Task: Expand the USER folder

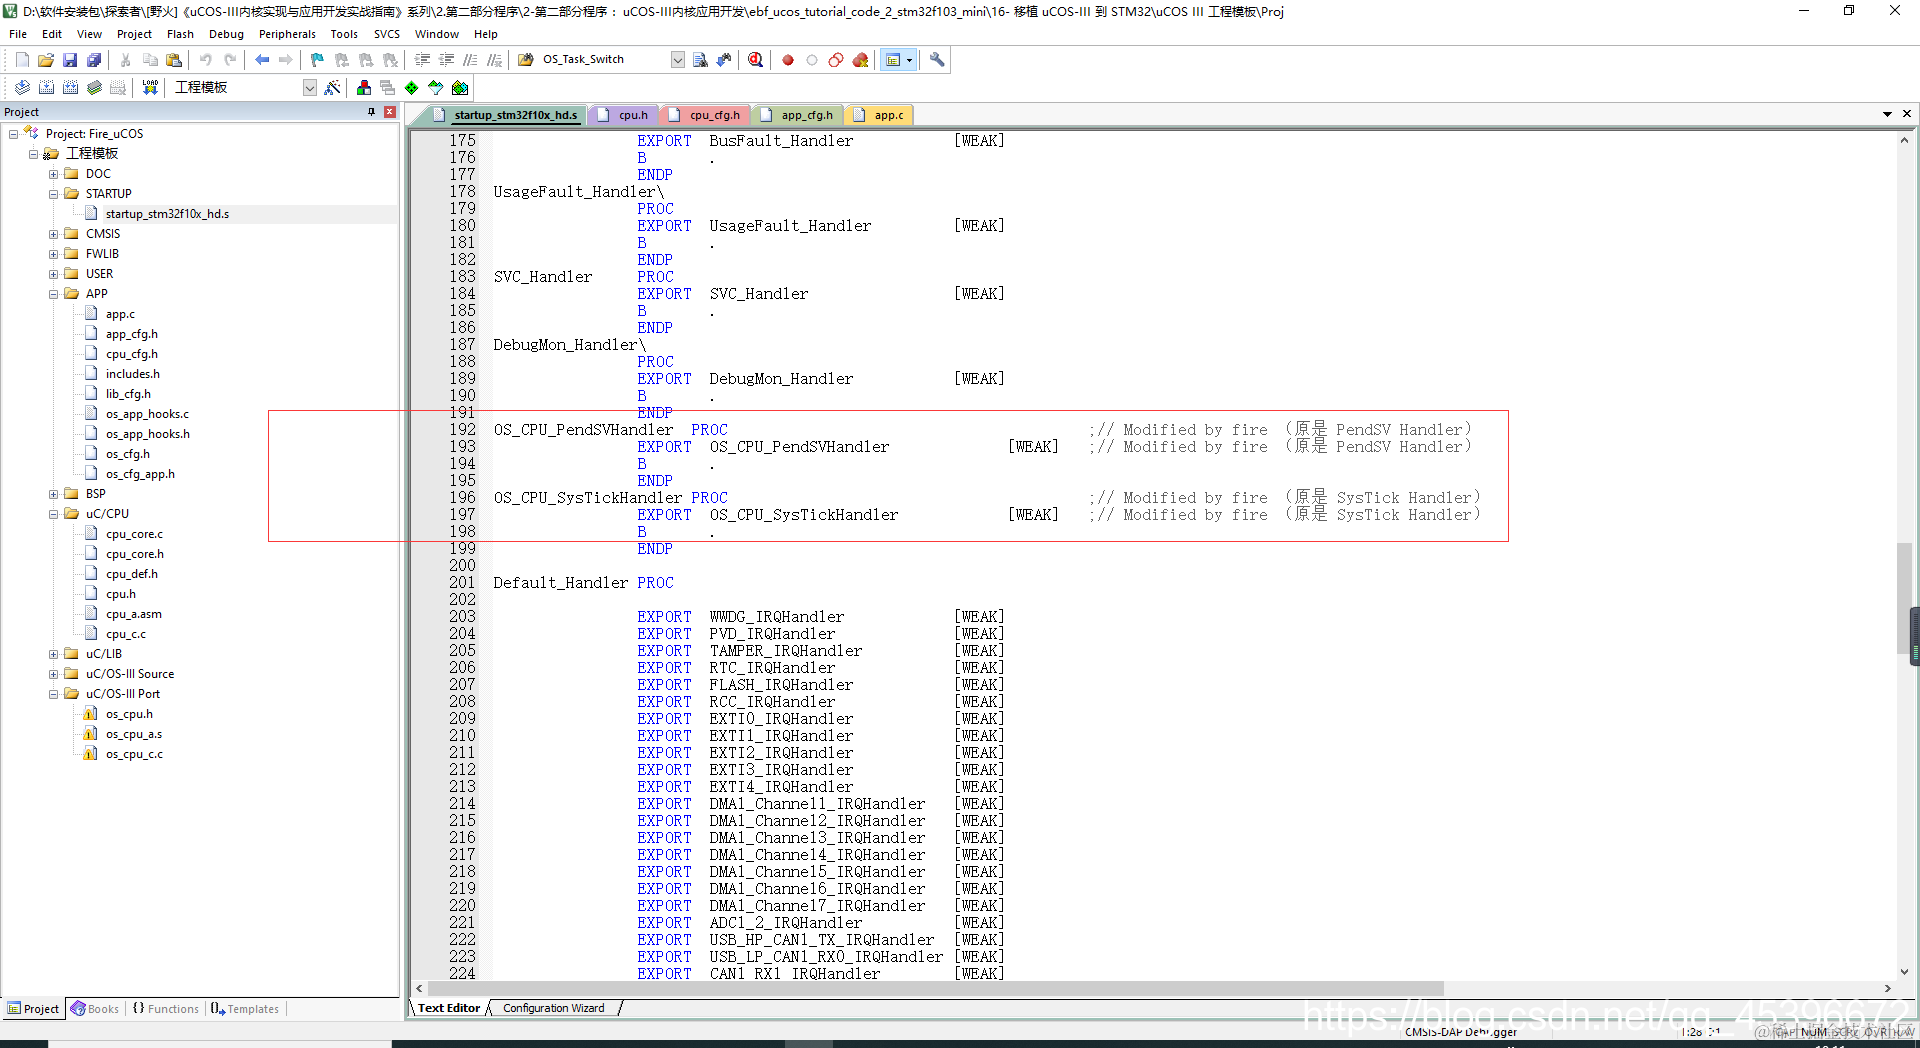Action: [54, 274]
